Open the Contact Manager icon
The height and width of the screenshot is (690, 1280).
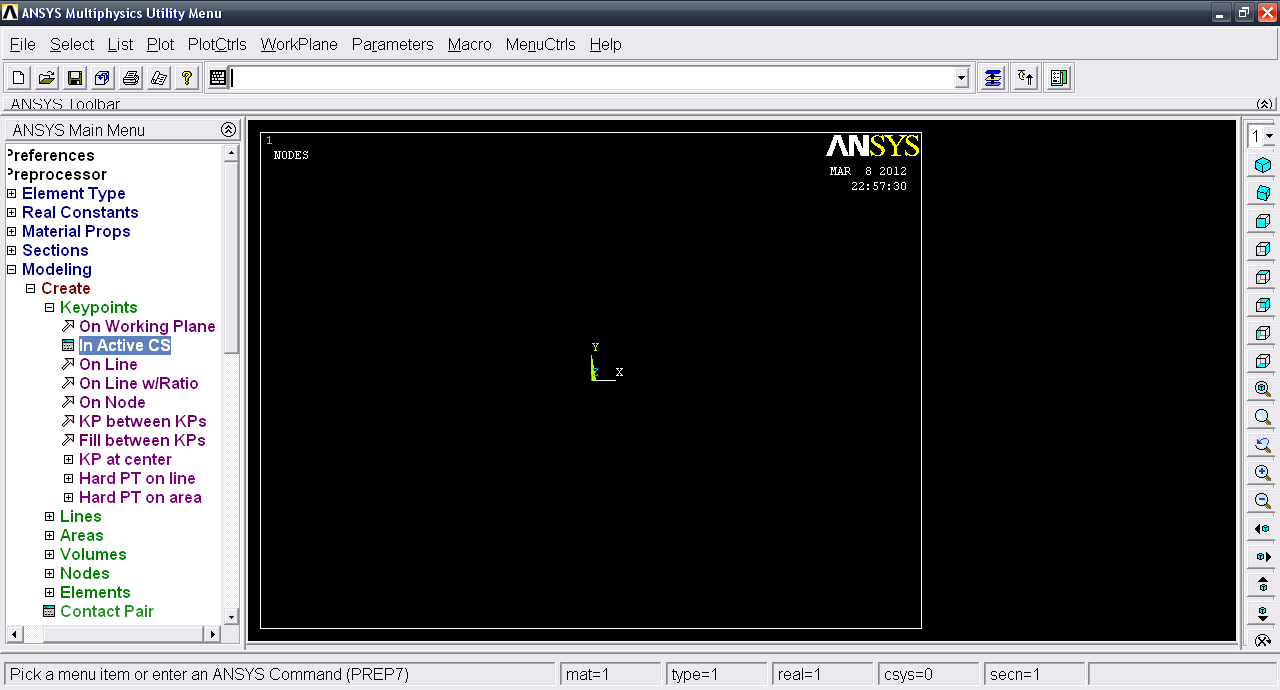[1059, 78]
